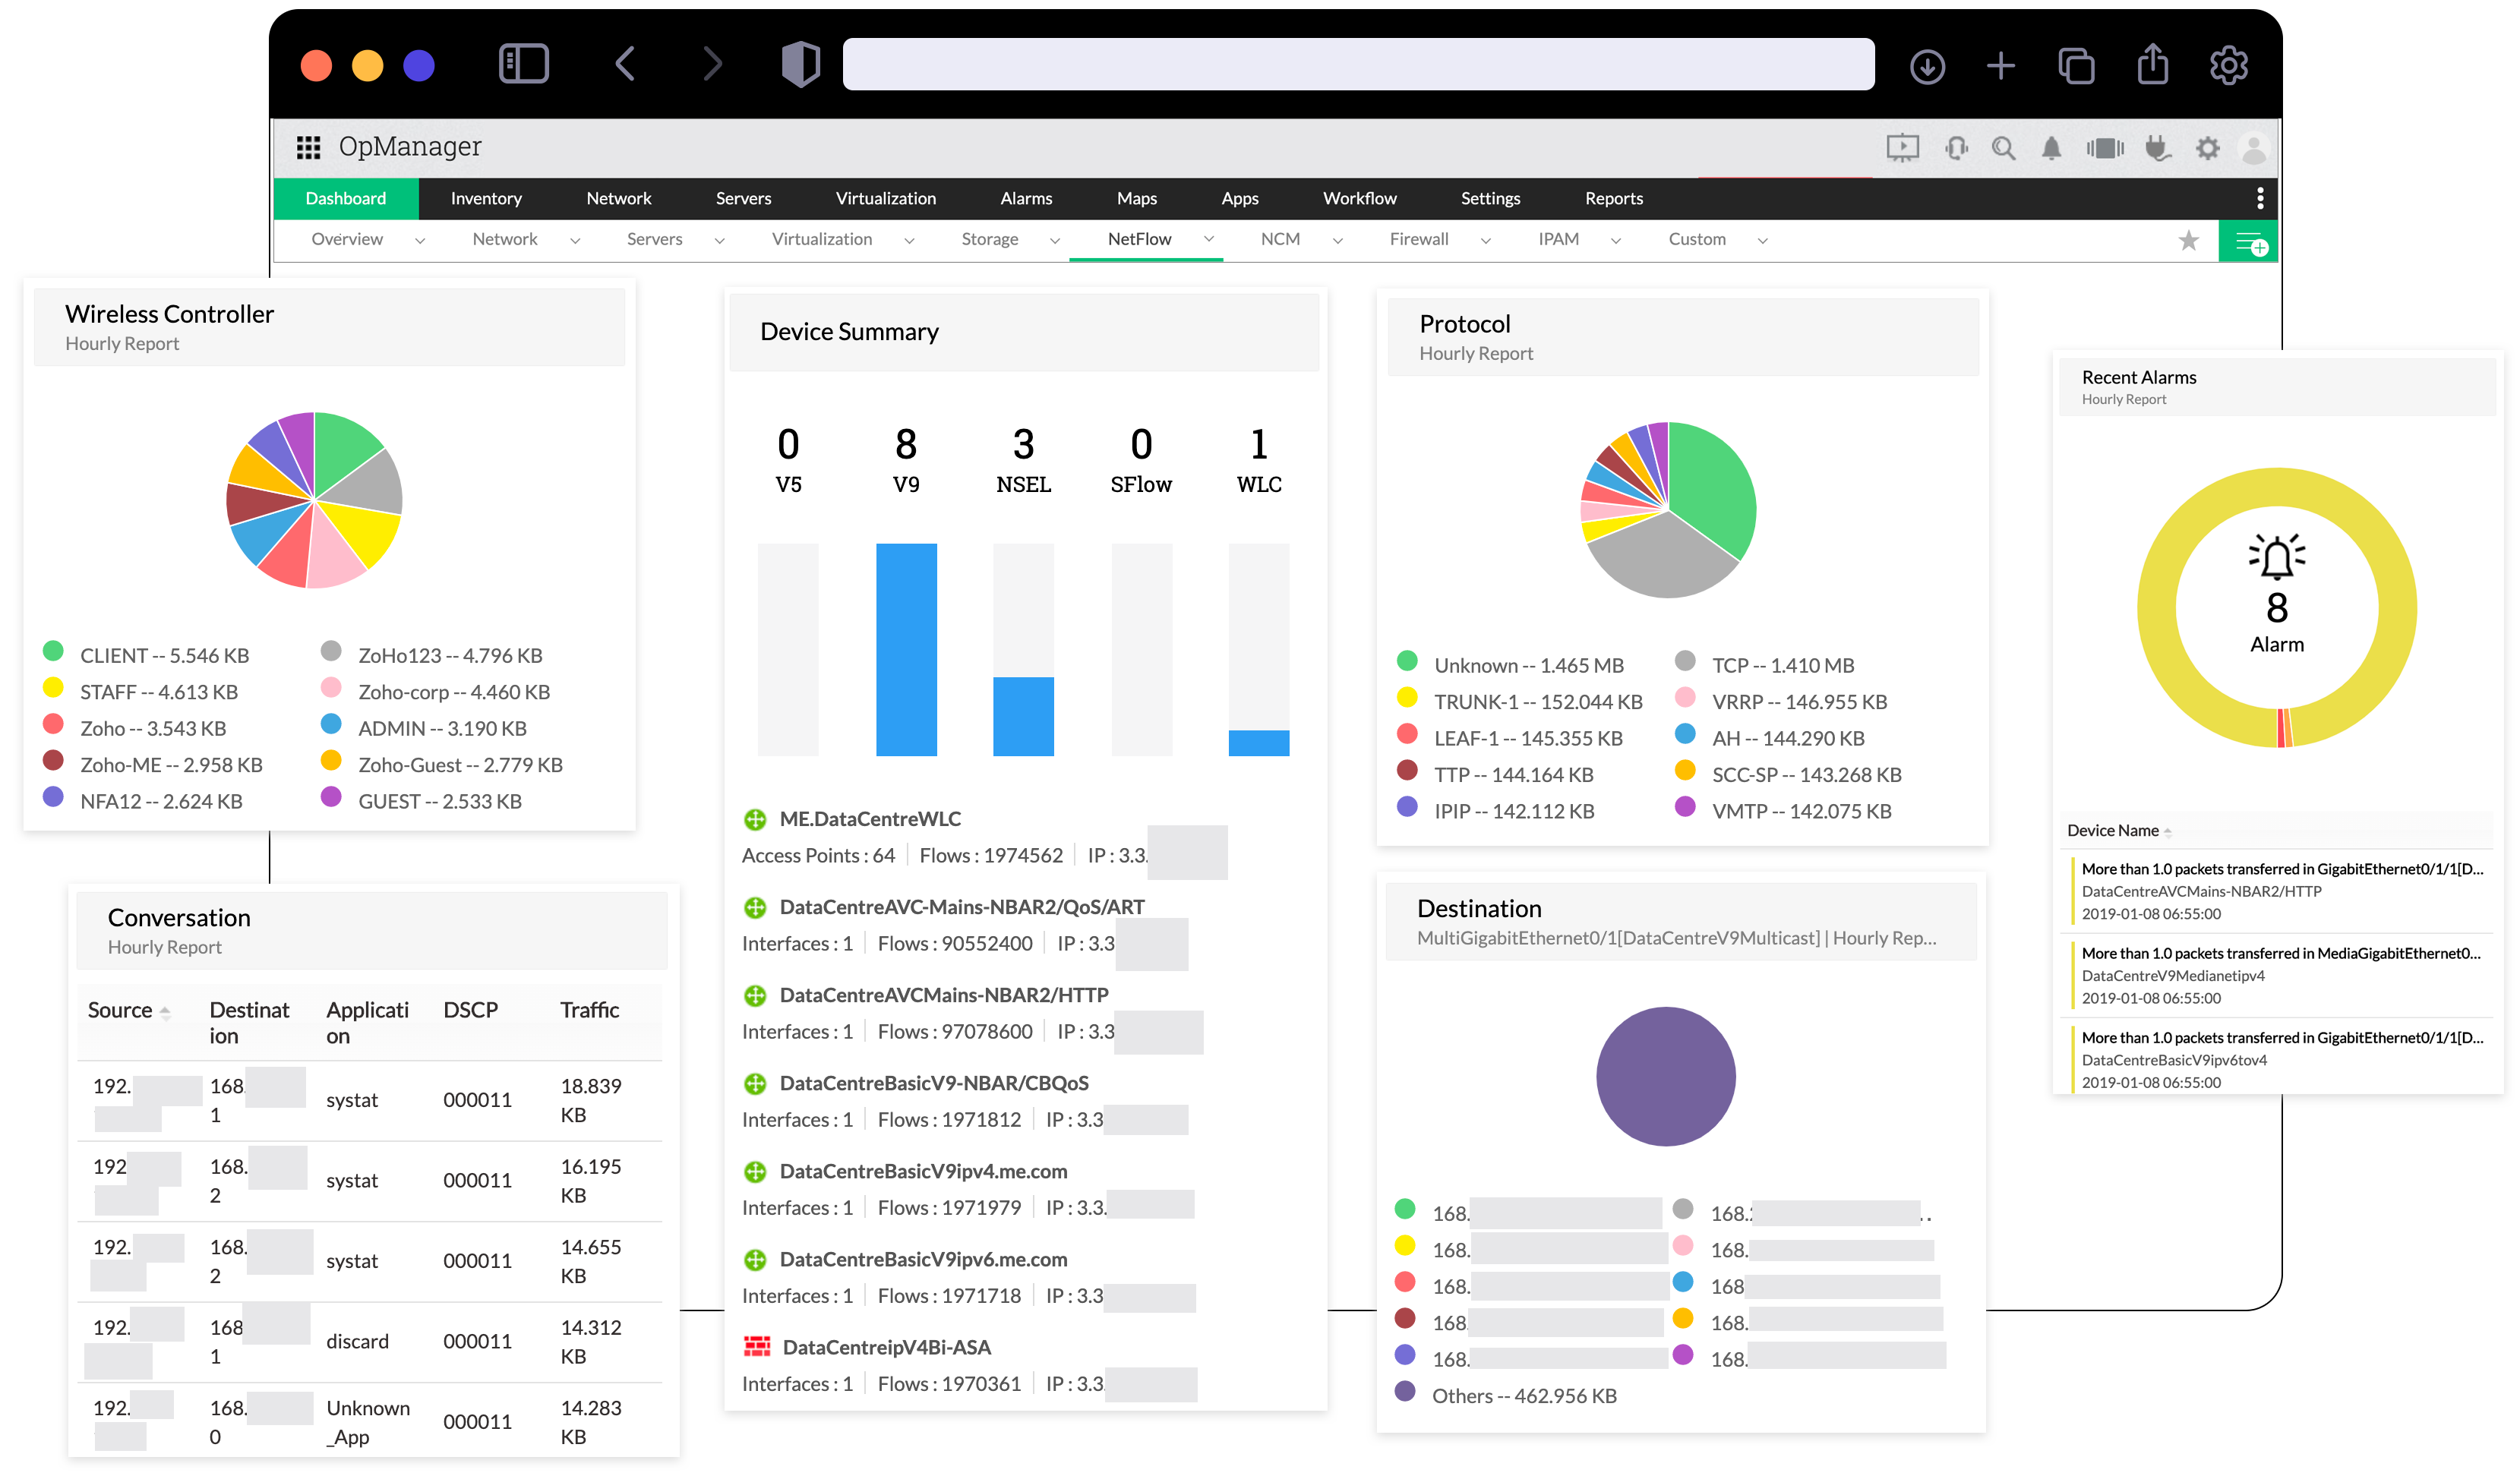Open the ME.DataCentreWLC device link
The height and width of the screenshot is (1476, 2520).
tap(869, 819)
